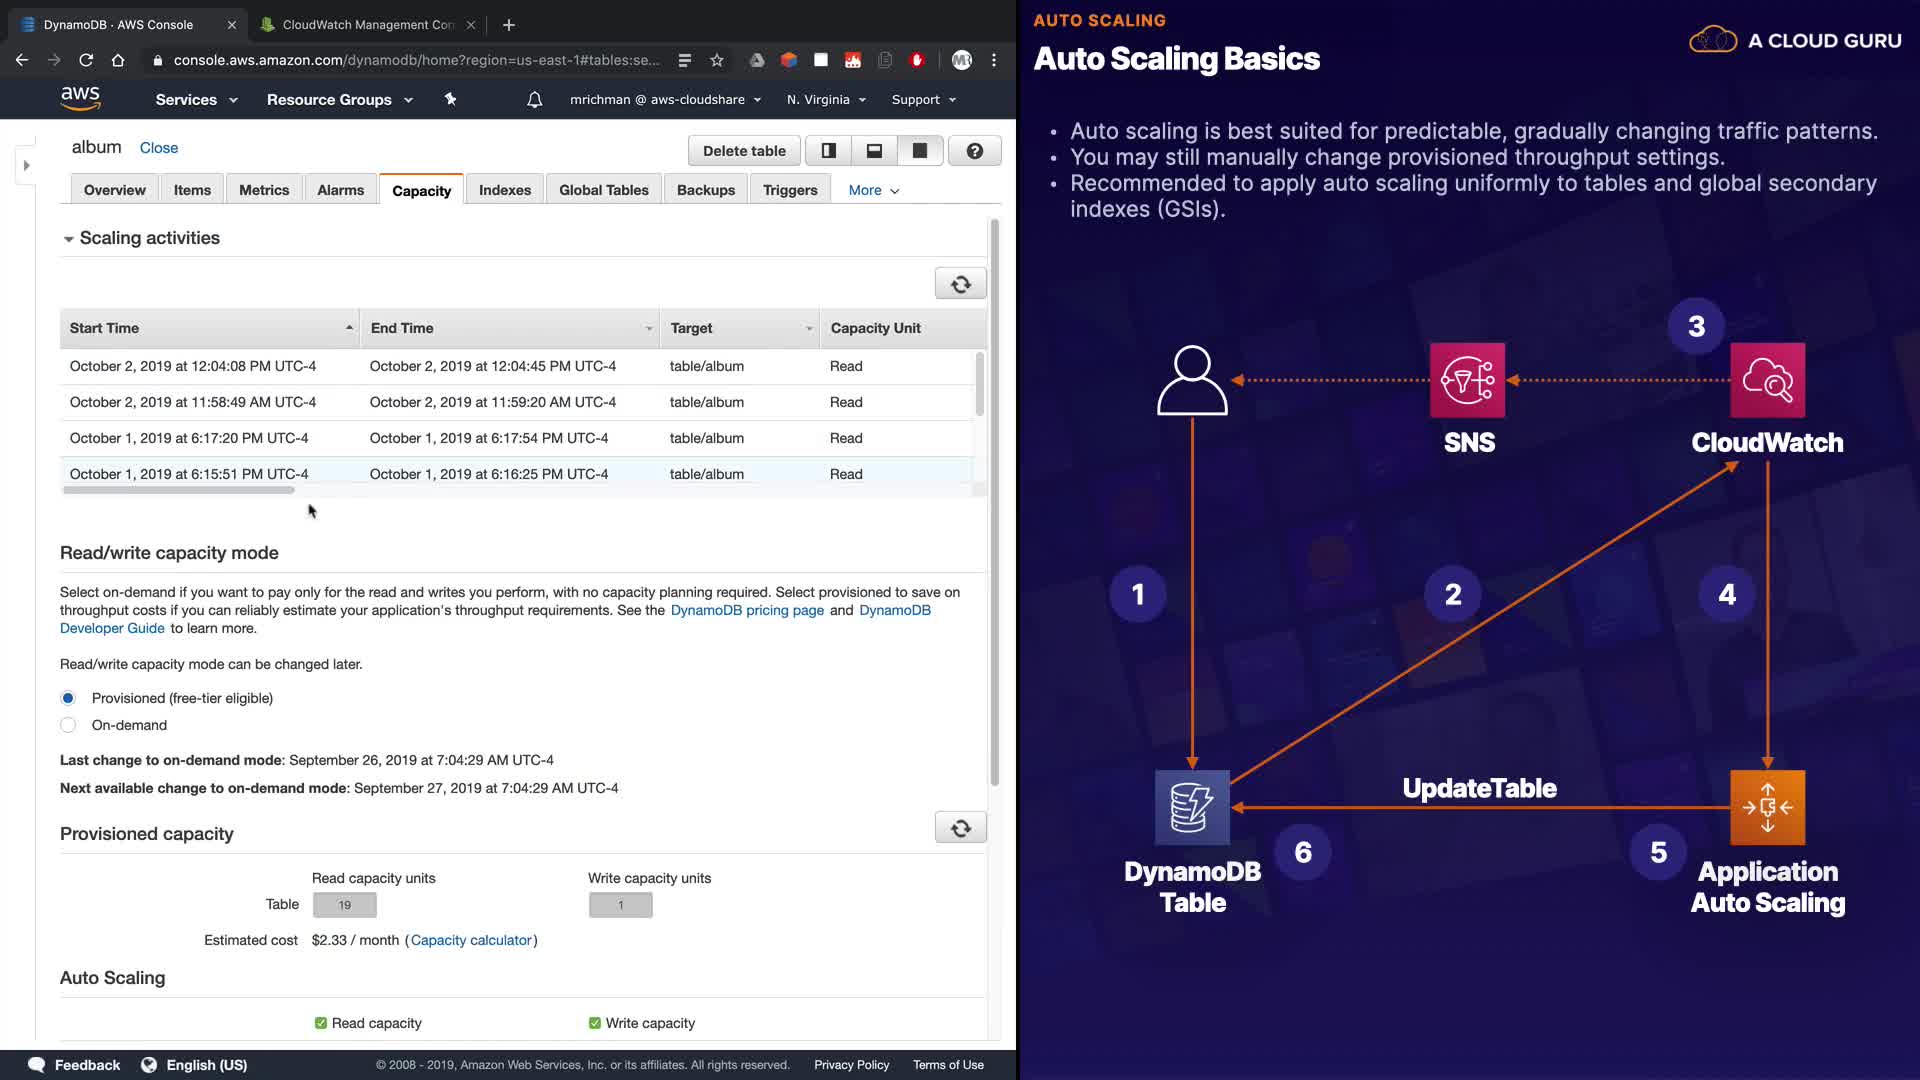Screen dimensions: 1920x1080
Task: Switch to the full-screen panel layout icon
Action: tap(920, 151)
